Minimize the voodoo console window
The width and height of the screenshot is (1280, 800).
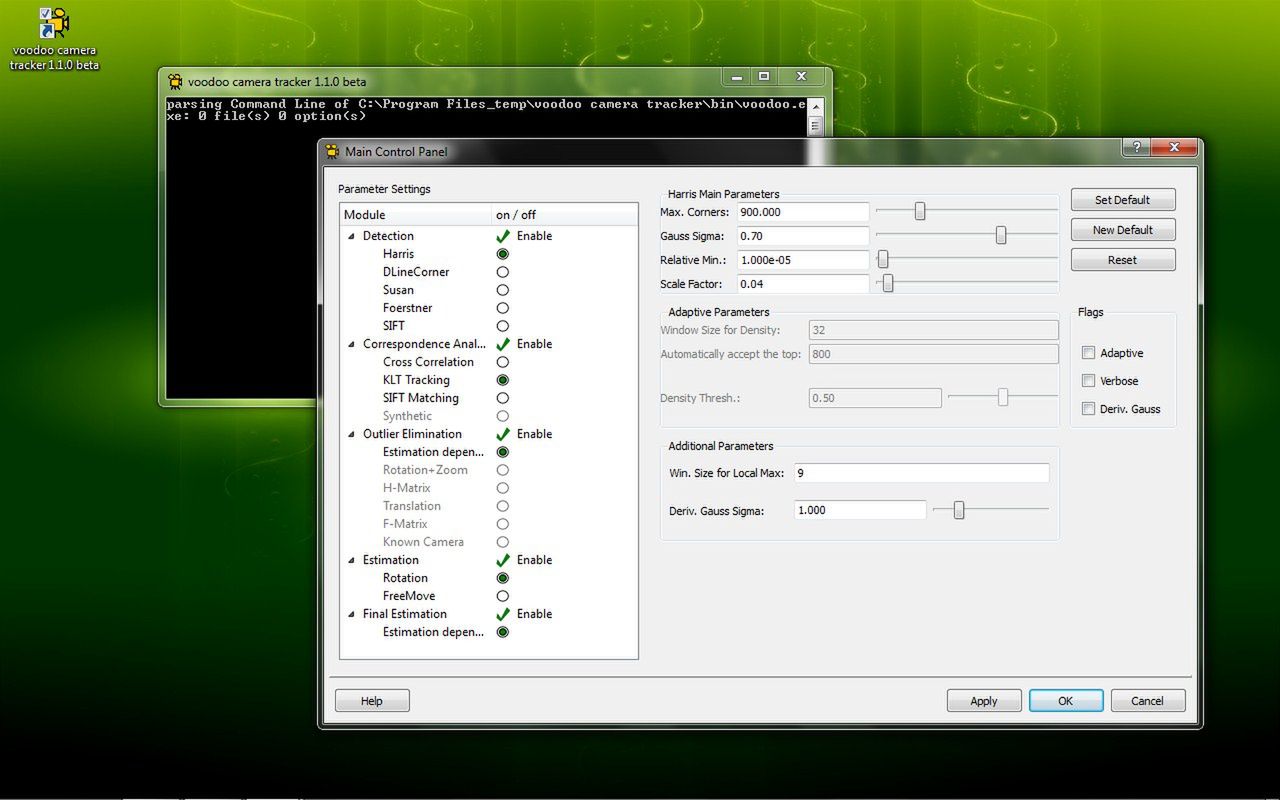737,76
